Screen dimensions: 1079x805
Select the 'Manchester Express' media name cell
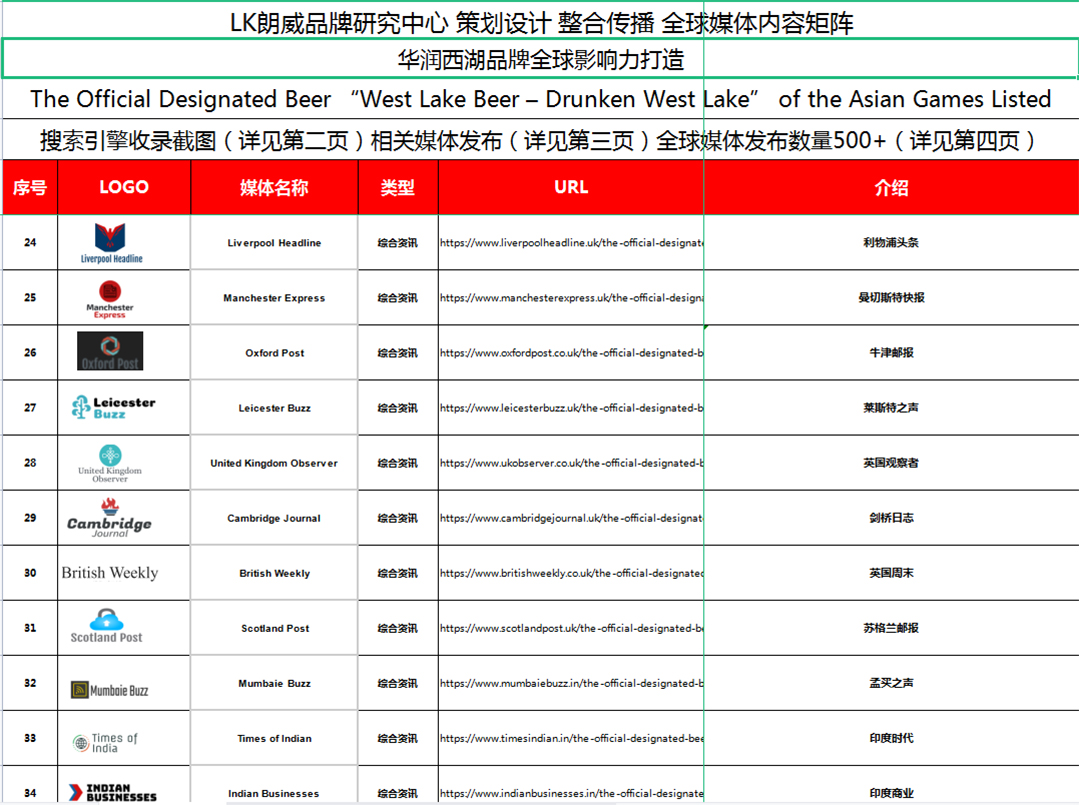point(274,298)
